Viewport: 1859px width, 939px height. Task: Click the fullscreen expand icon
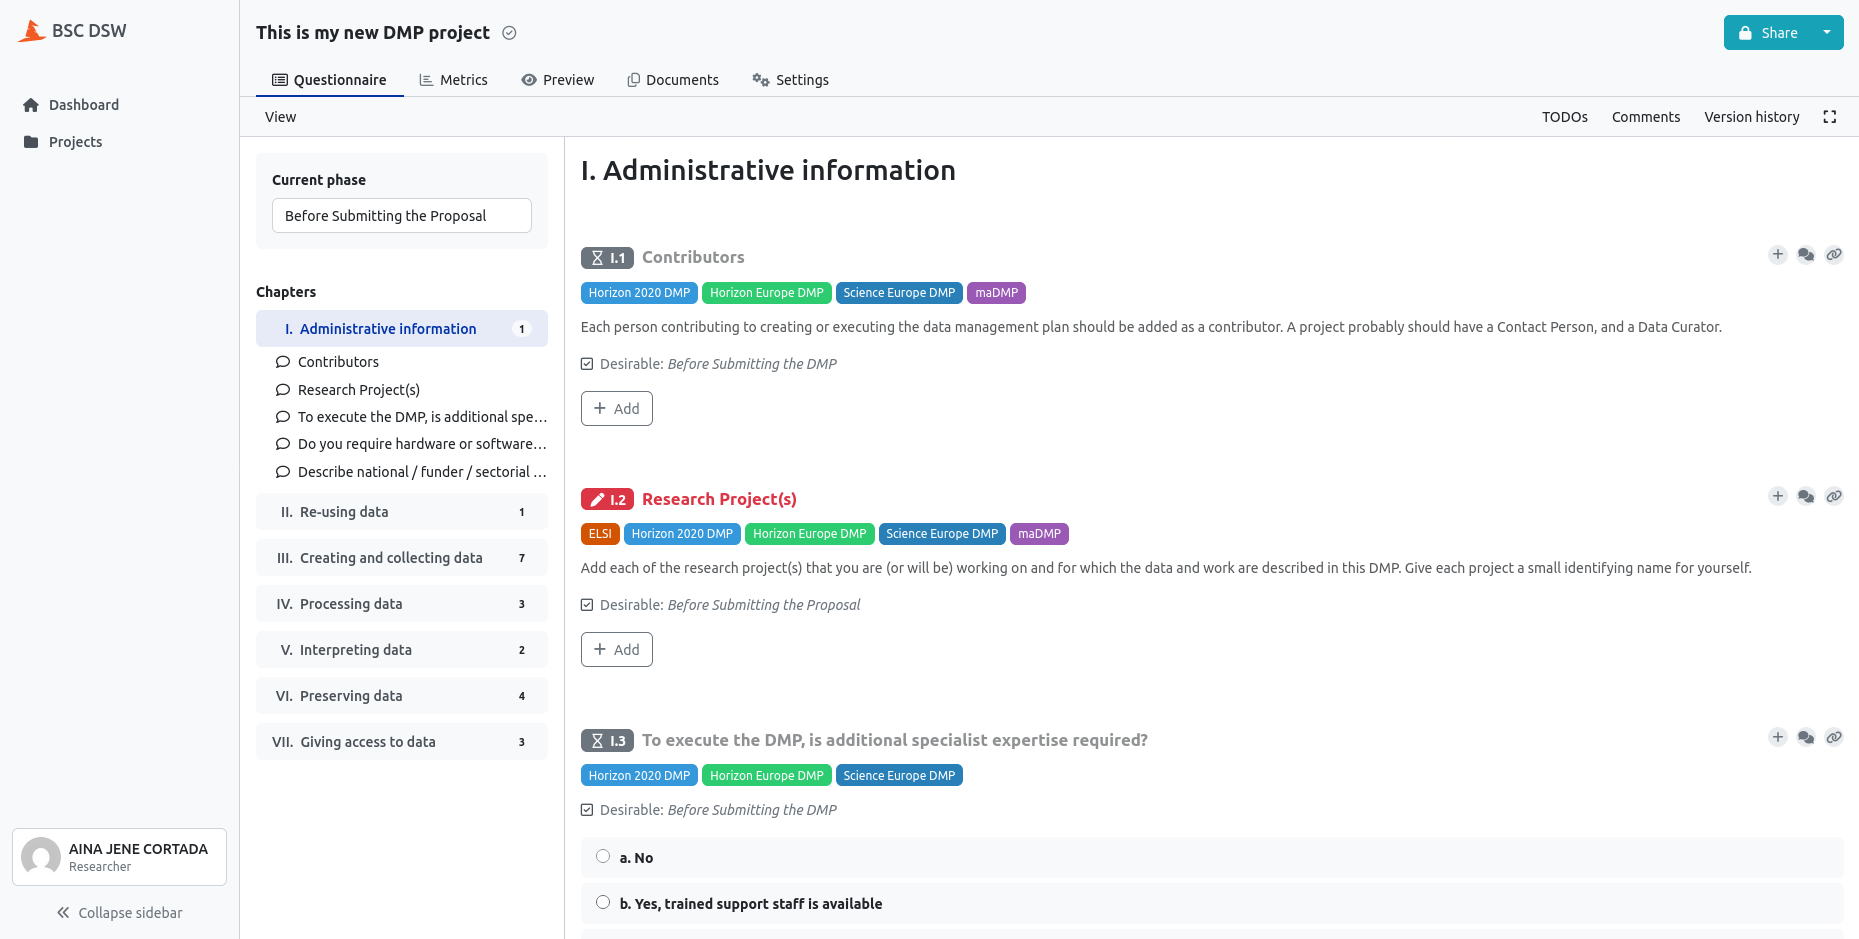click(1829, 117)
